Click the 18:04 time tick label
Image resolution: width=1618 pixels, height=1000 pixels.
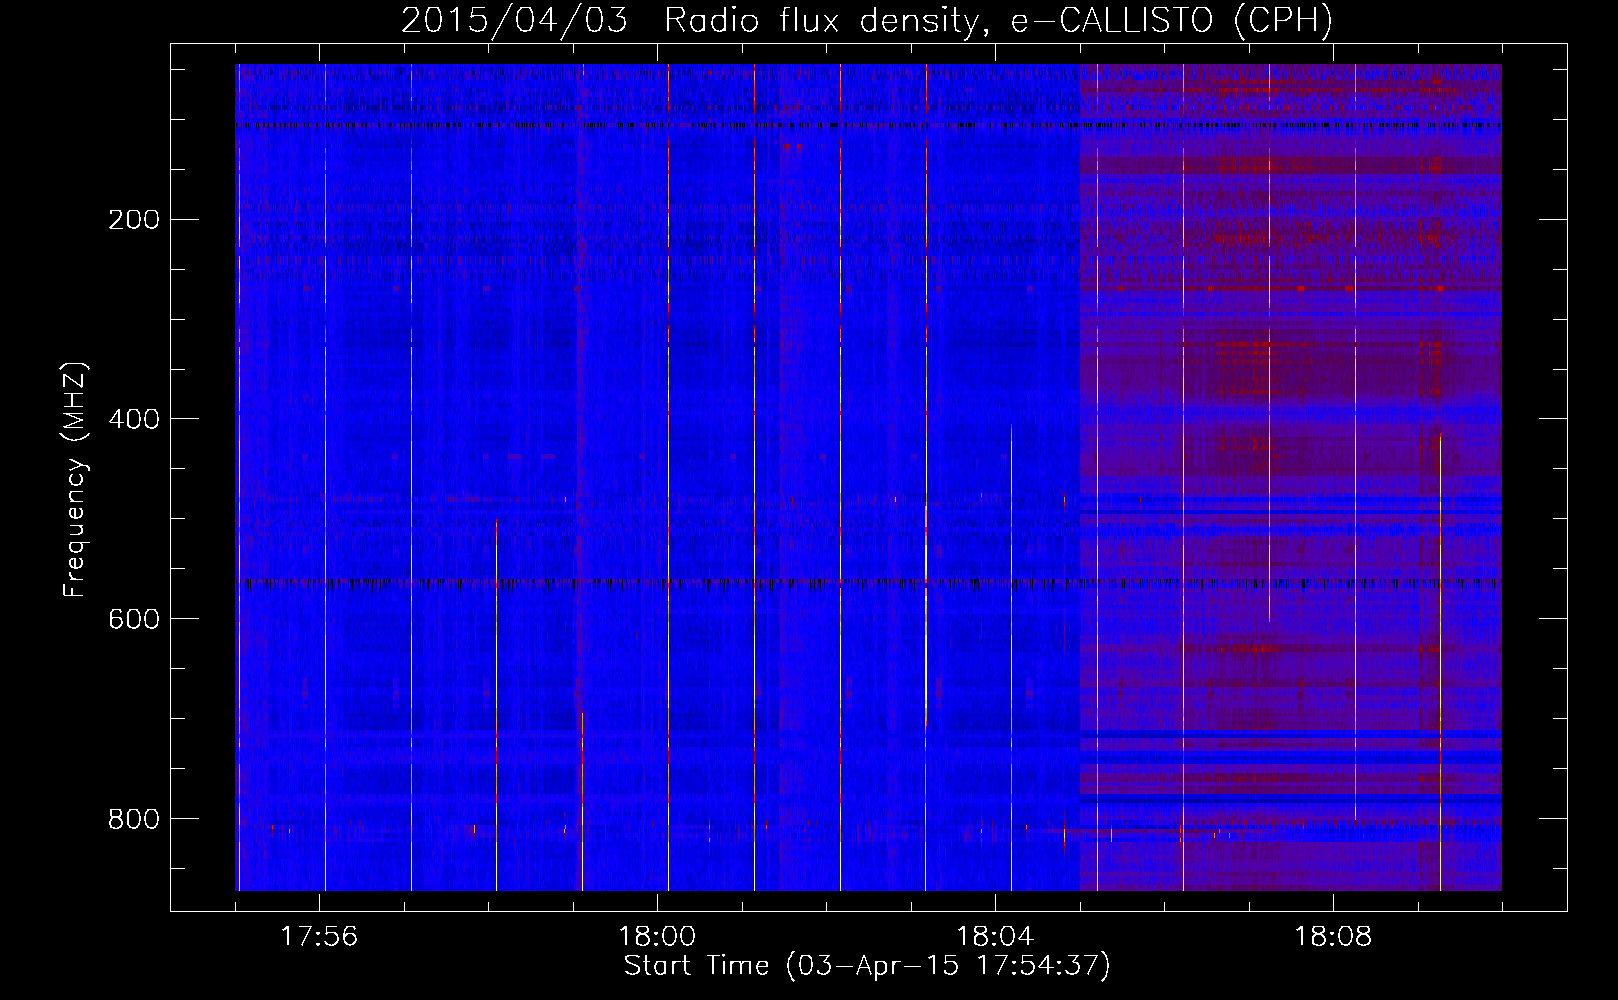[x=995, y=937]
